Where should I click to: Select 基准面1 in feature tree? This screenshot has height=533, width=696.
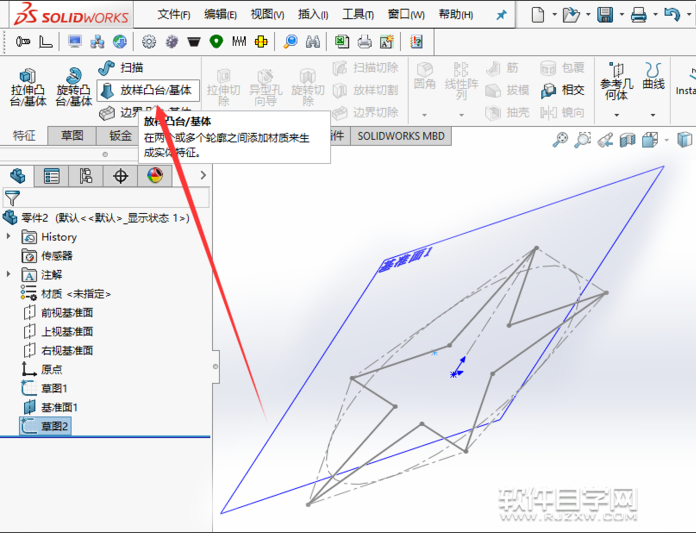[50, 407]
